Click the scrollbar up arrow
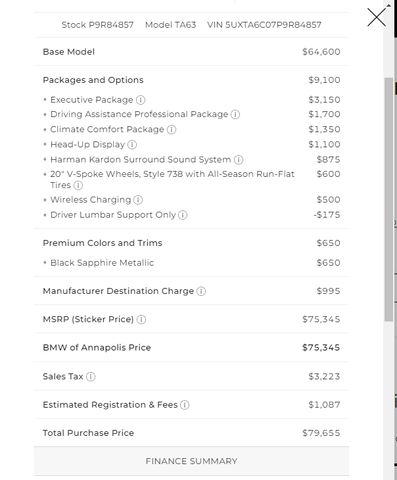 tap(389, 6)
